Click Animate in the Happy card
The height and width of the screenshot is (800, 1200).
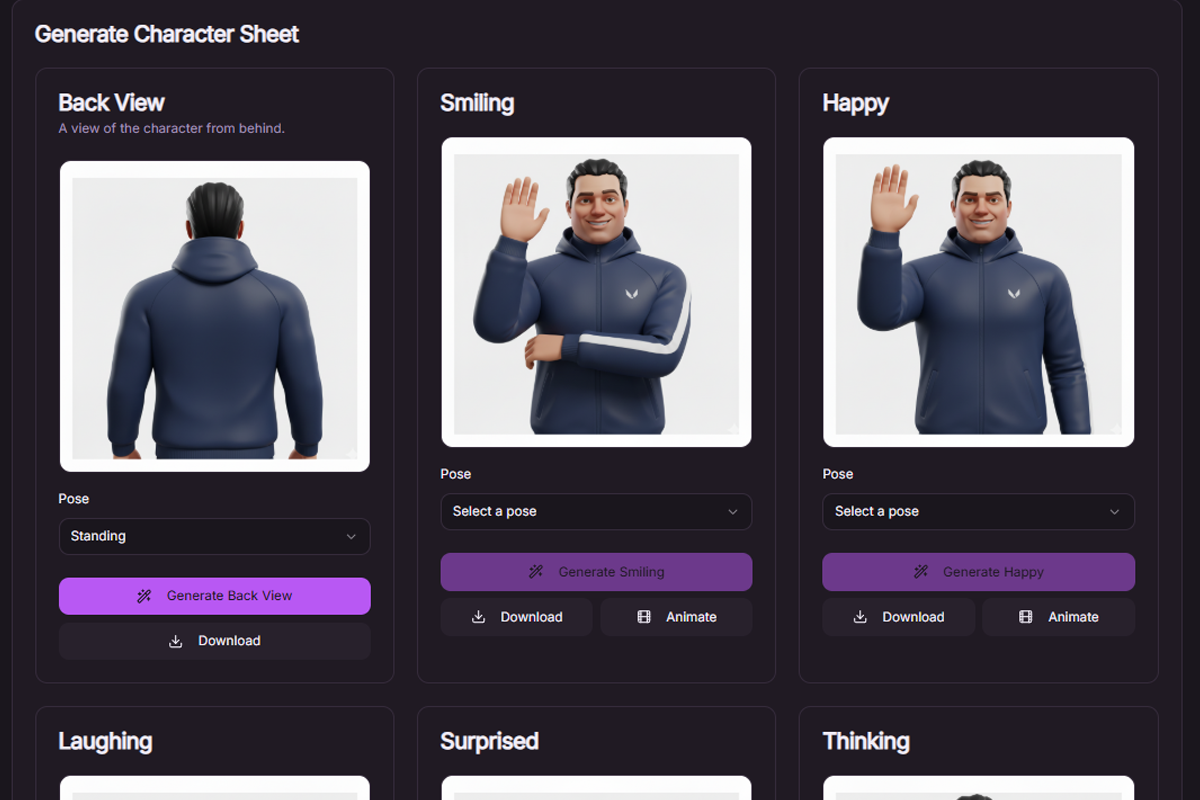(1058, 617)
